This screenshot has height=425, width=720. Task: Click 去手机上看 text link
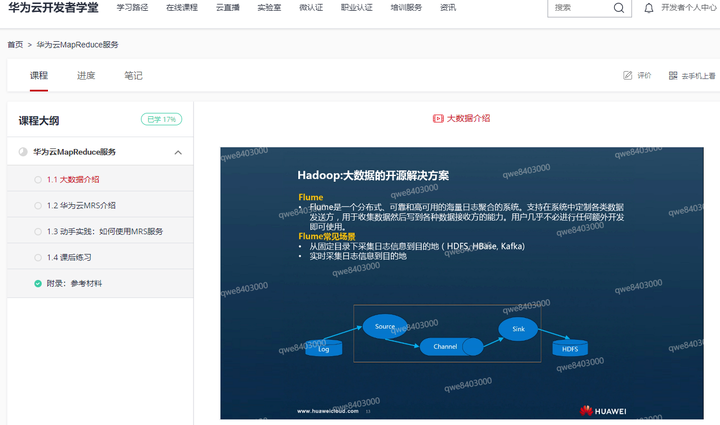[x=698, y=76]
